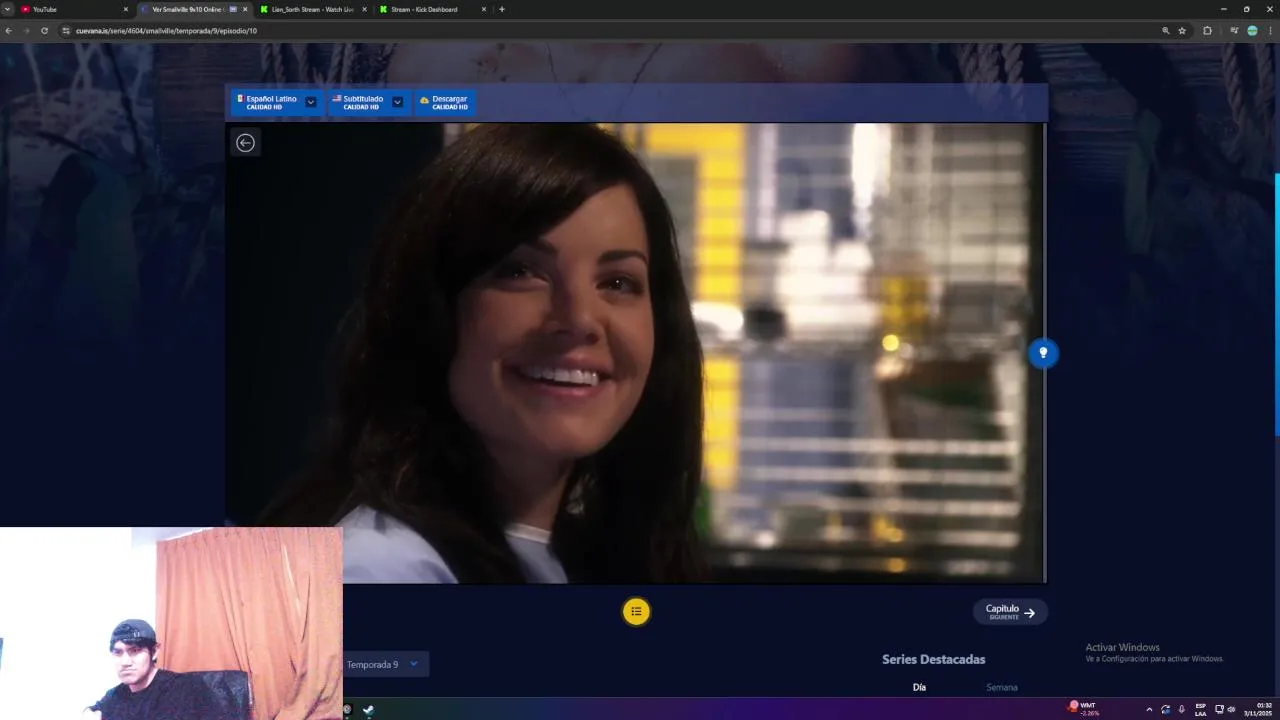Open the ESP LAA language indicator
This screenshot has height=720, width=1280.
1200,709
